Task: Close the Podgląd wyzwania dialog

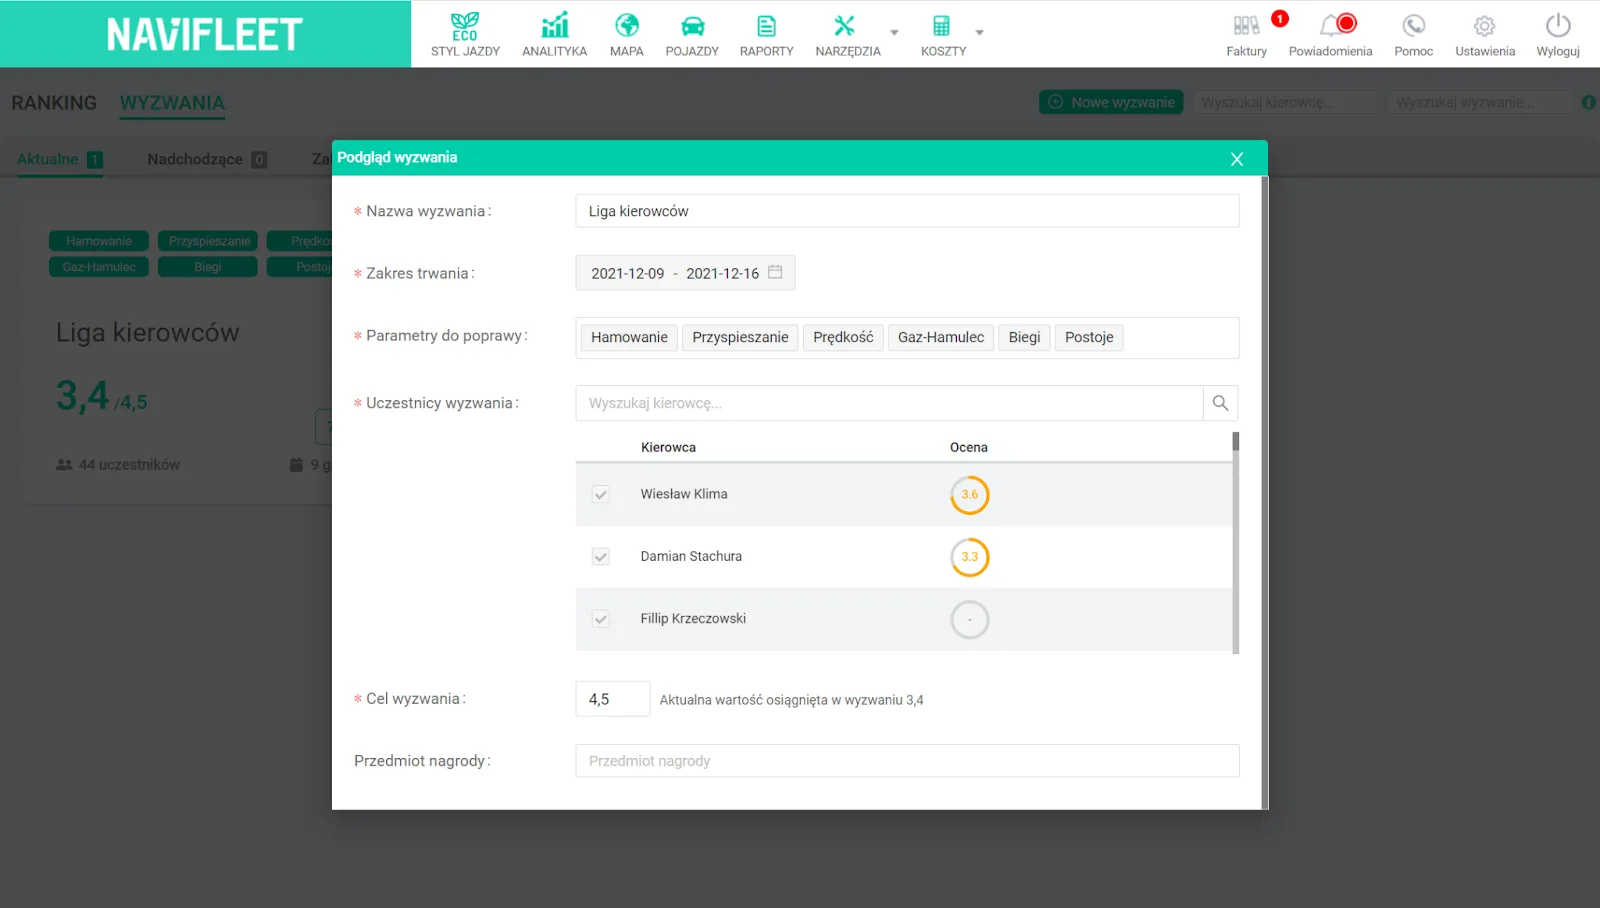Action: [1237, 159]
